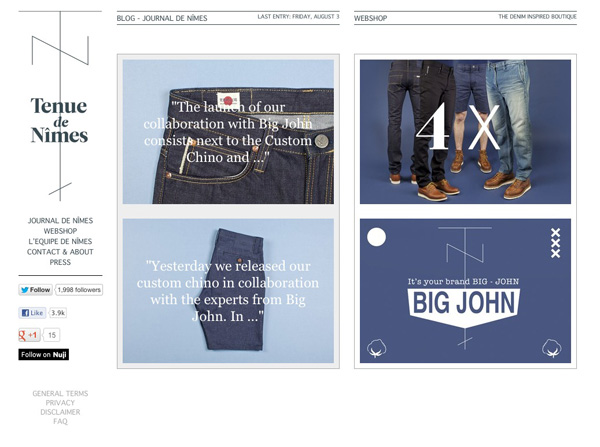
Task: Click the white circle on Big John banner
Action: coord(377,237)
